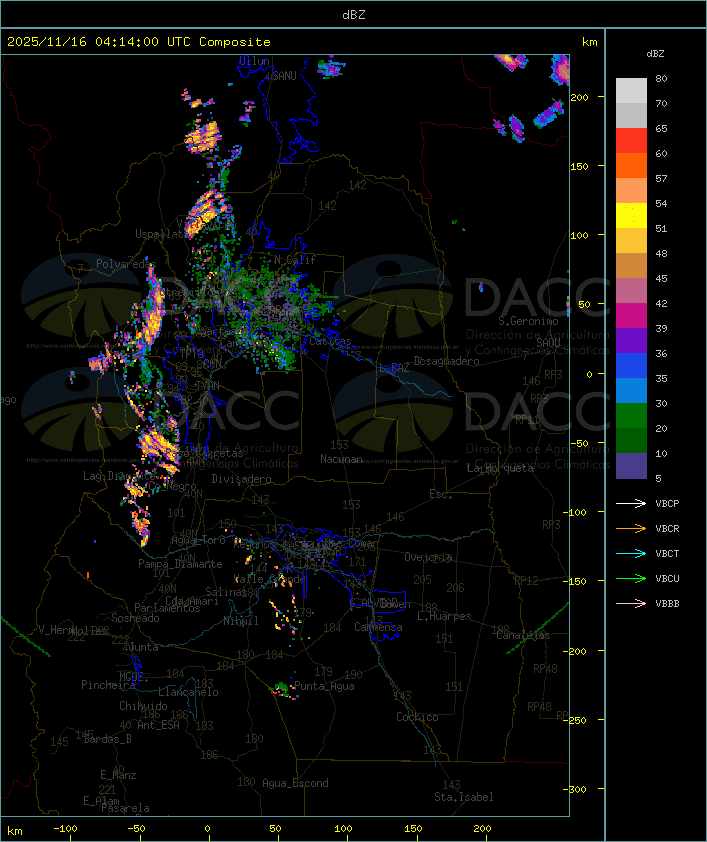The width and height of the screenshot is (707, 842).
Task: Select the violet purple legend swatch
Action: (x=631, y=341)
